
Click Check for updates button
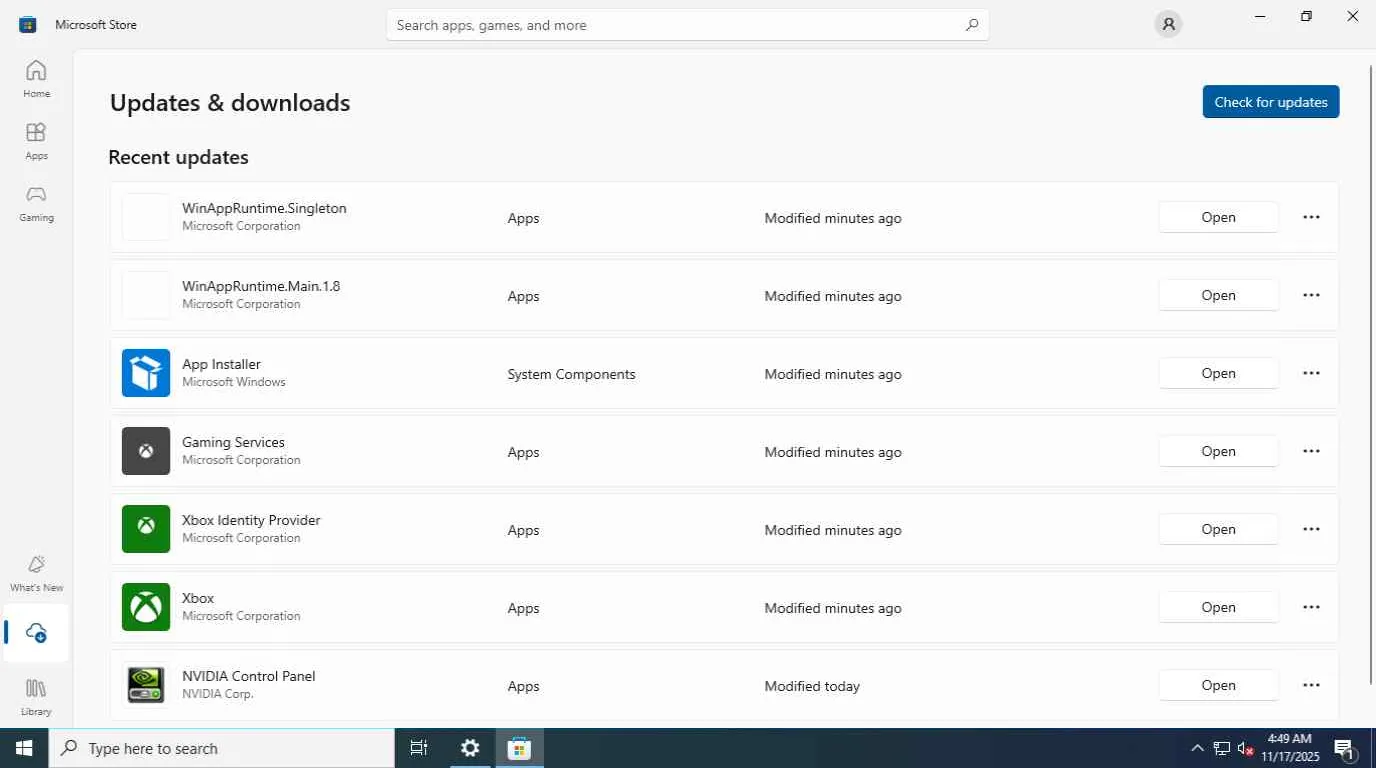tap(1270, 102)
